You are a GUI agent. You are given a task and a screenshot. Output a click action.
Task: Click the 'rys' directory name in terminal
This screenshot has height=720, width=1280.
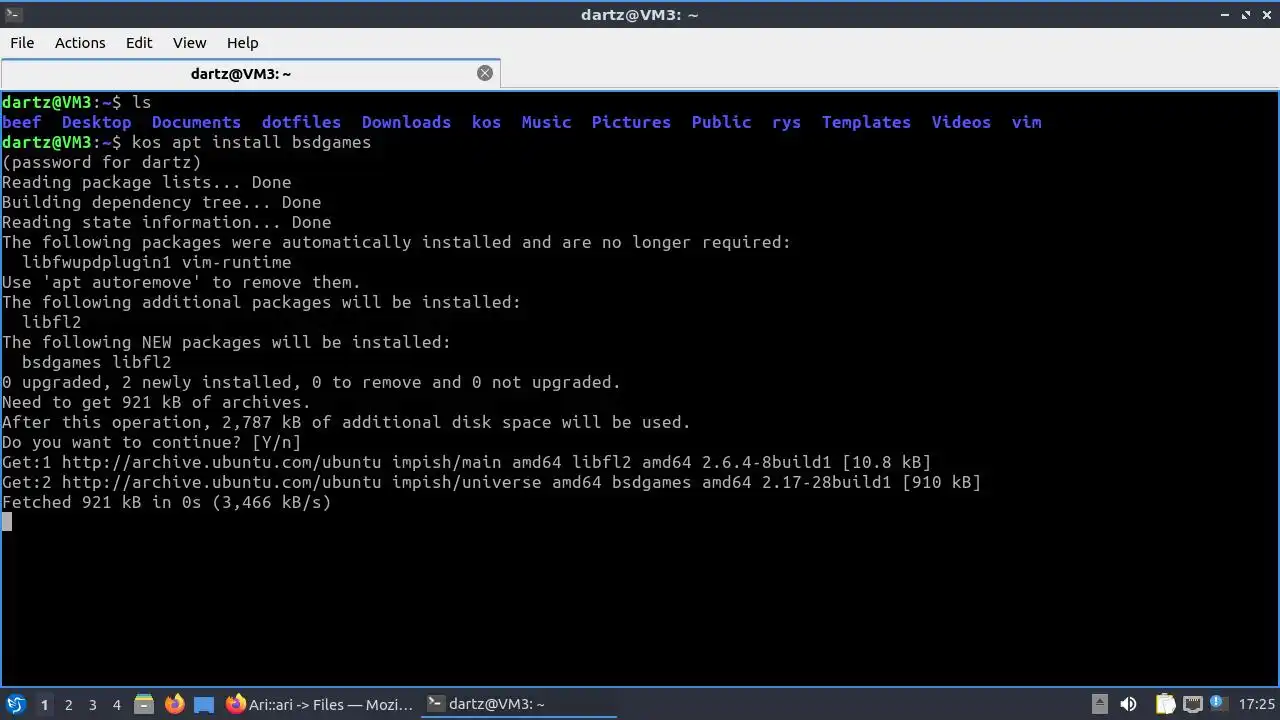click(787, 122)
